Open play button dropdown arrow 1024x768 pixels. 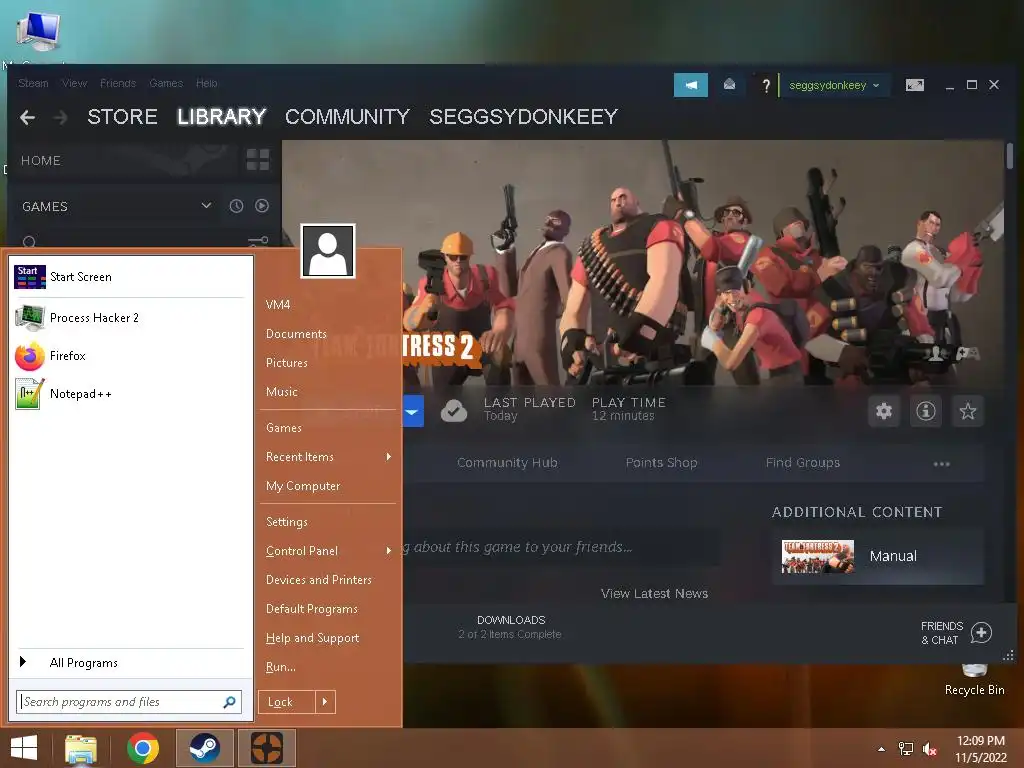tap(412, 411)
